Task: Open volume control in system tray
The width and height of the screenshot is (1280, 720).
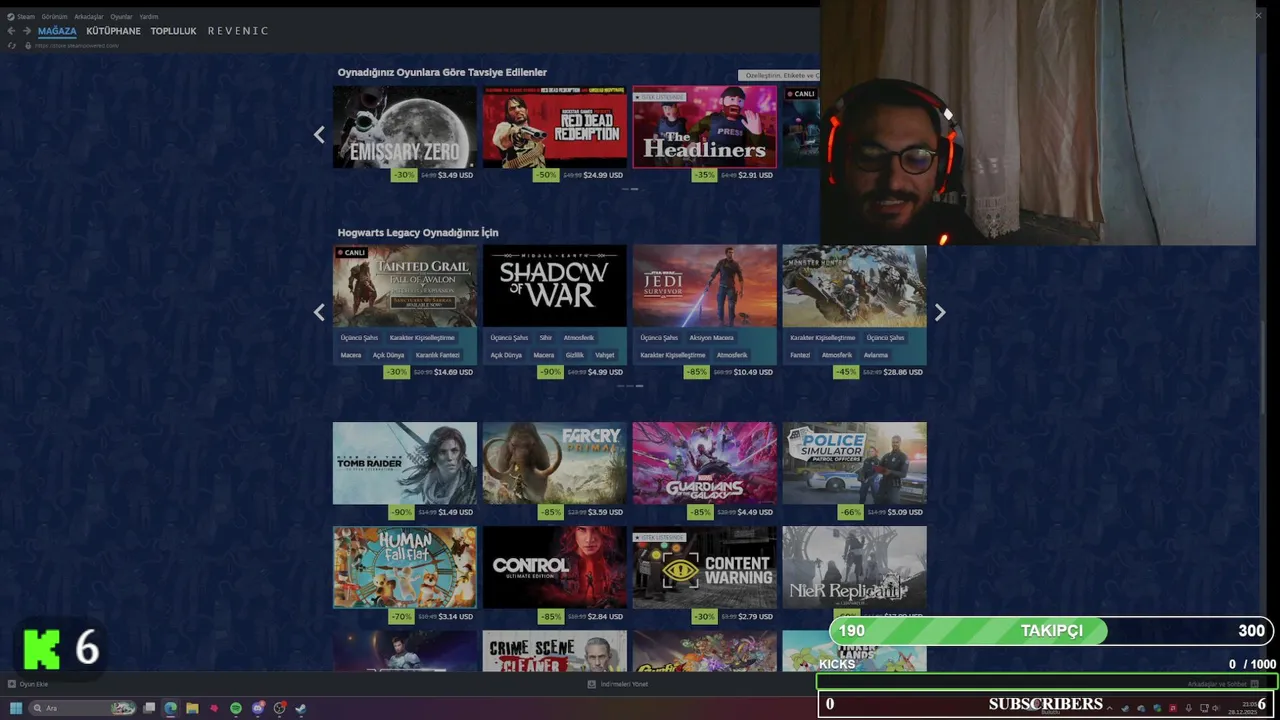Action: [x=1217, y=708]
